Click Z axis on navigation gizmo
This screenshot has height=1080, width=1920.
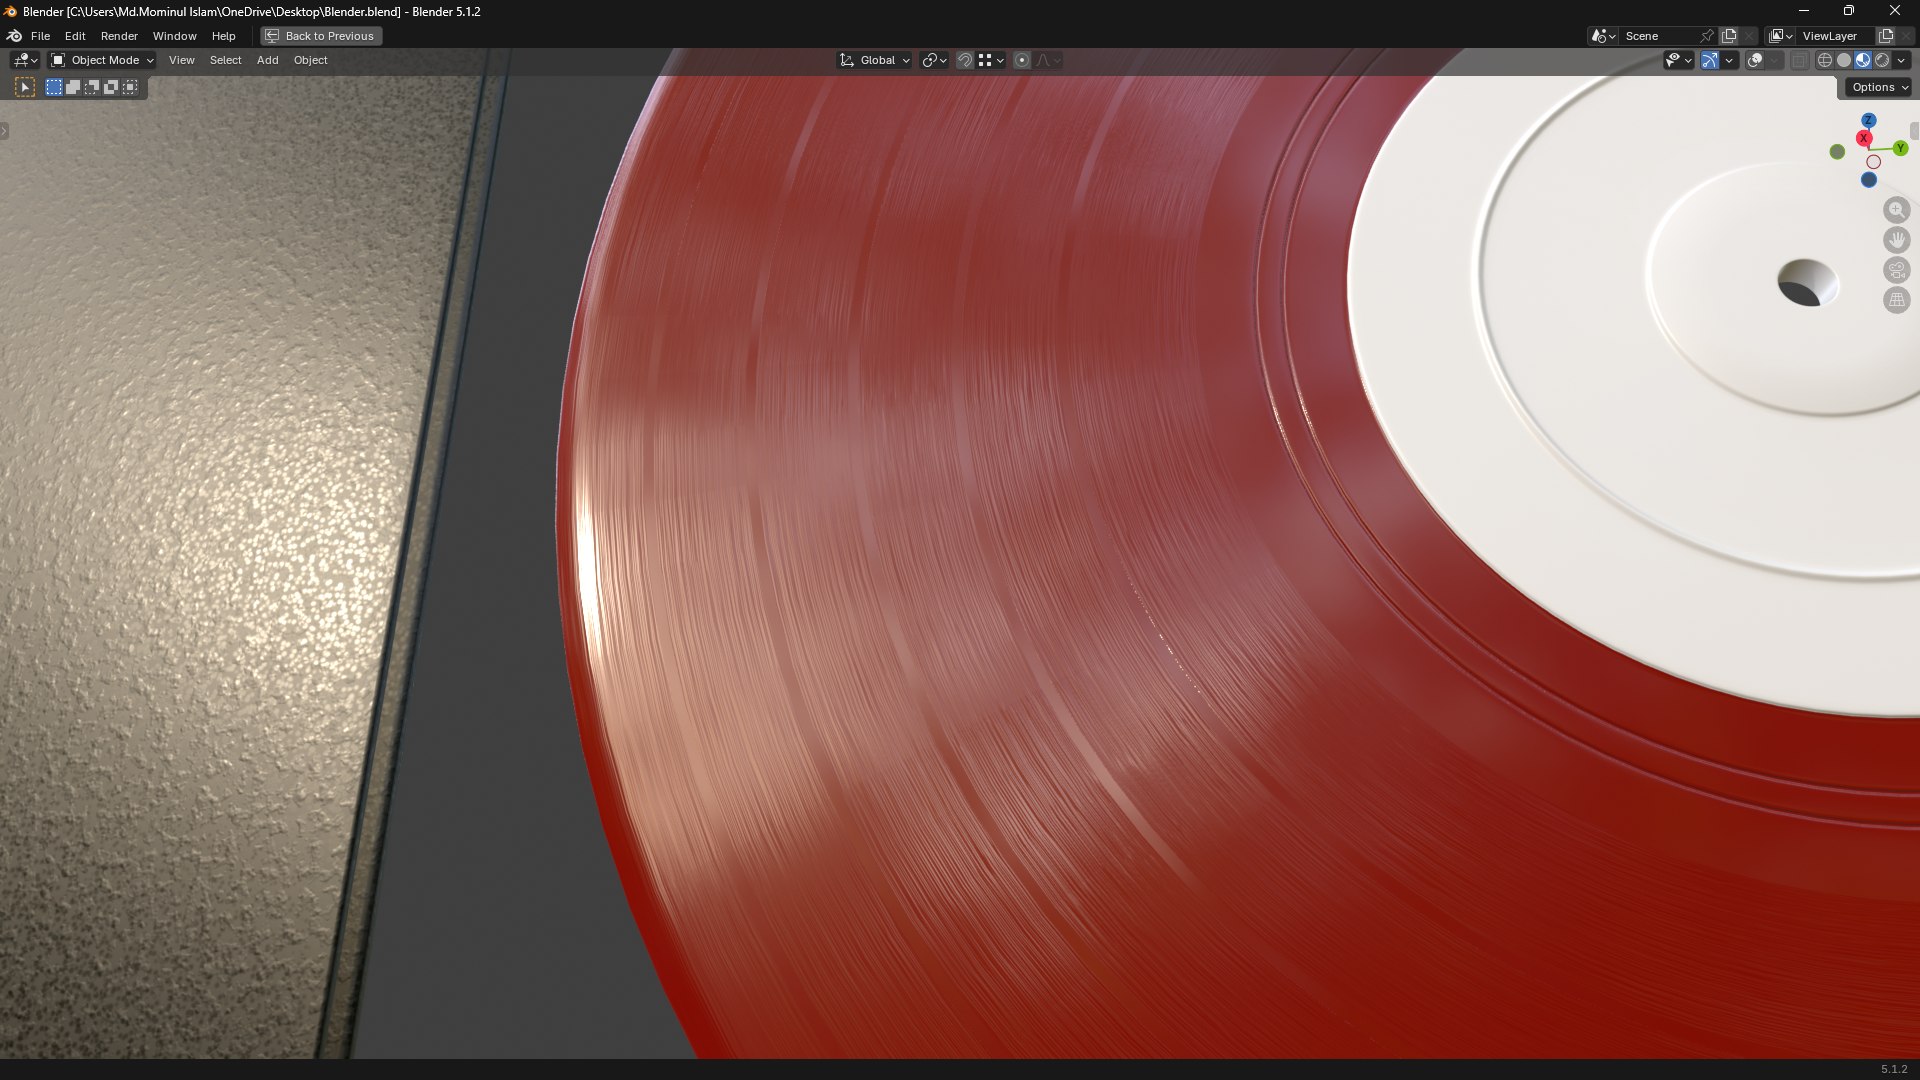coord(1868,120)
